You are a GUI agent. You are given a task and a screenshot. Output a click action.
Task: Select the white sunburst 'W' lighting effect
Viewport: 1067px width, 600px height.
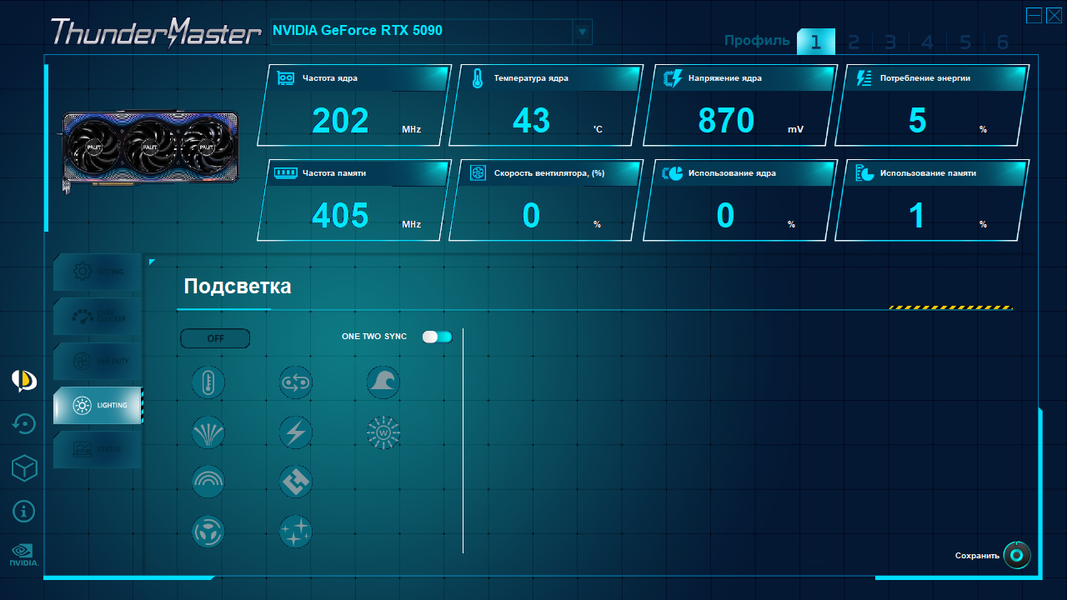point(383,433)
